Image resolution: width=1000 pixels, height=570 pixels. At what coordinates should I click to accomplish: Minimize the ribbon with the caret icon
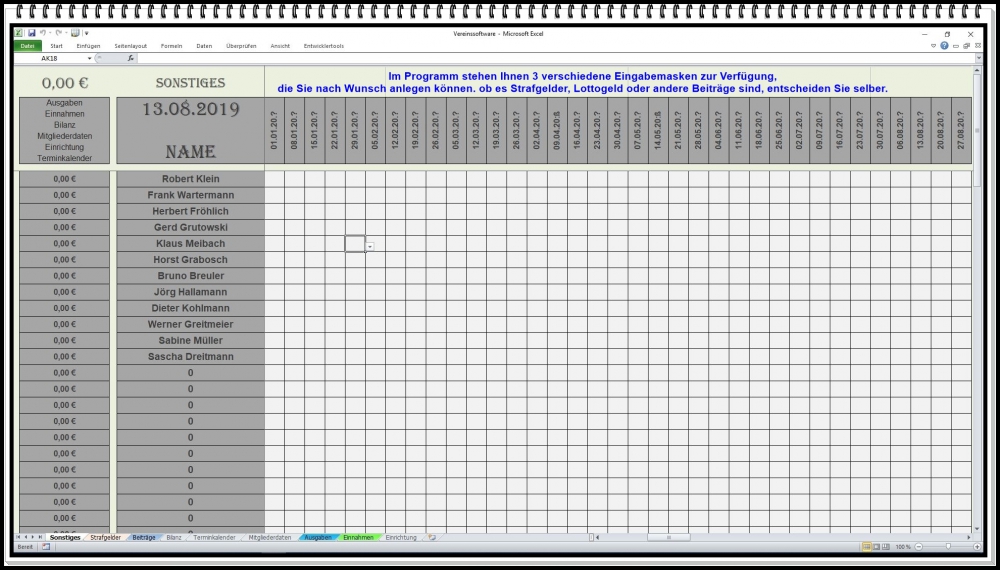(933, 46)
